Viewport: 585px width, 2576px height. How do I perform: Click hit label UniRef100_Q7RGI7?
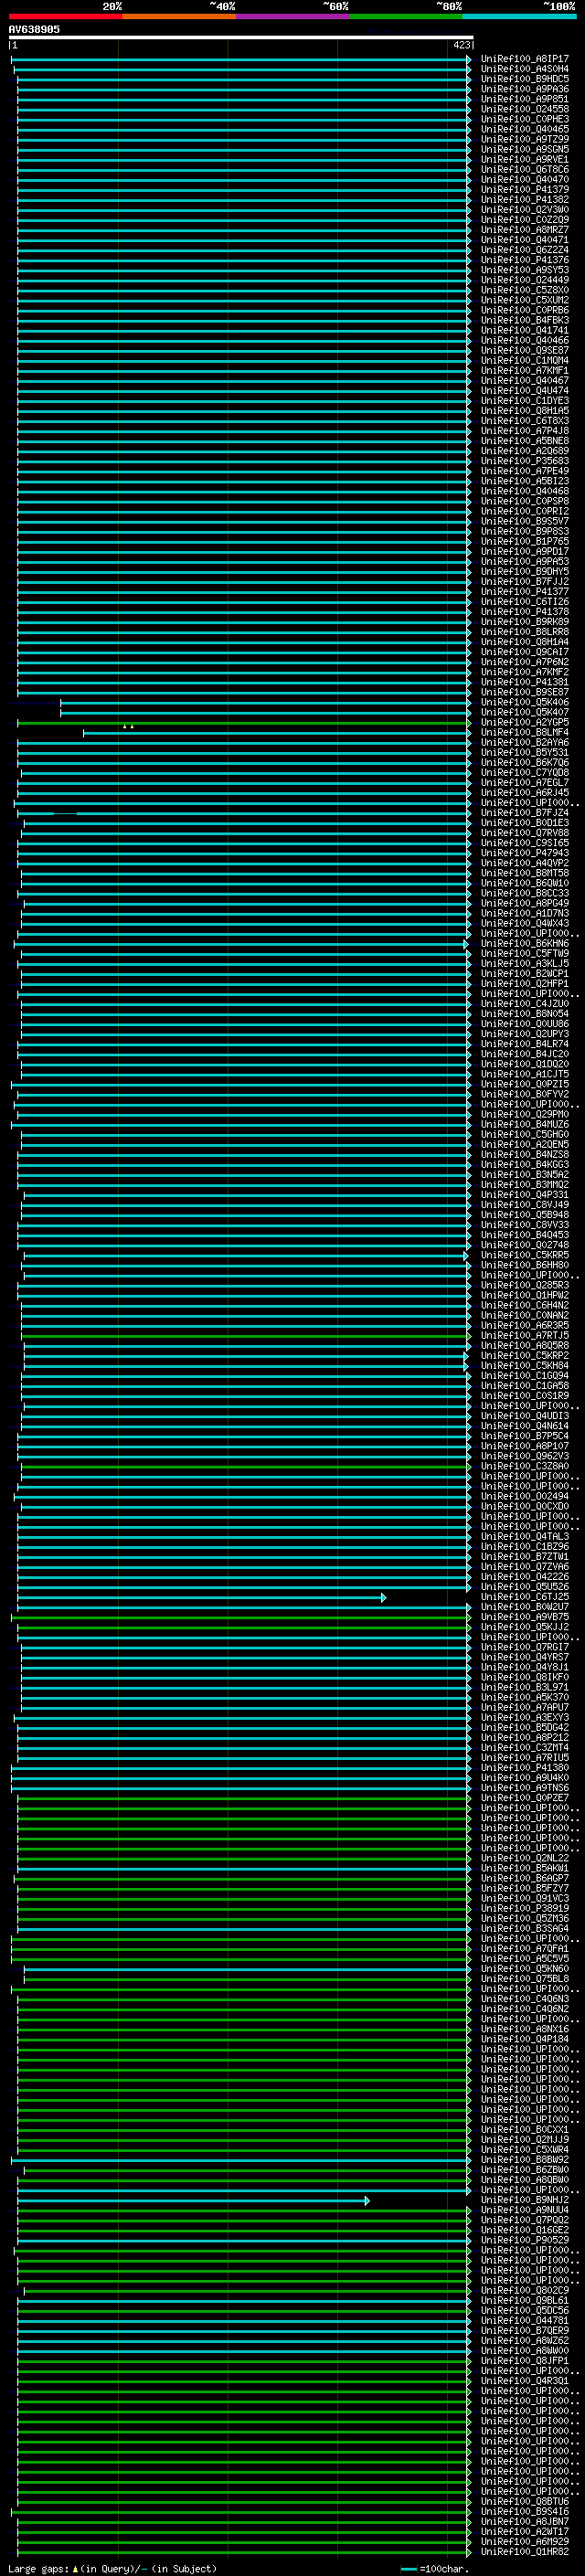[x=524, y=1646]
